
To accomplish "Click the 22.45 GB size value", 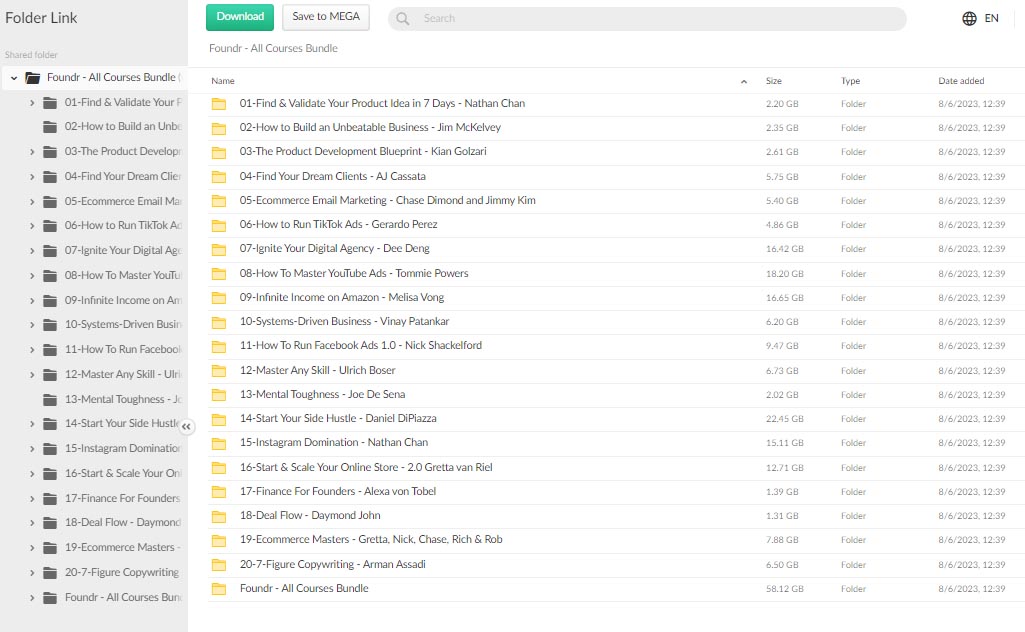I will pyautogui.click(x=784, y=419).
